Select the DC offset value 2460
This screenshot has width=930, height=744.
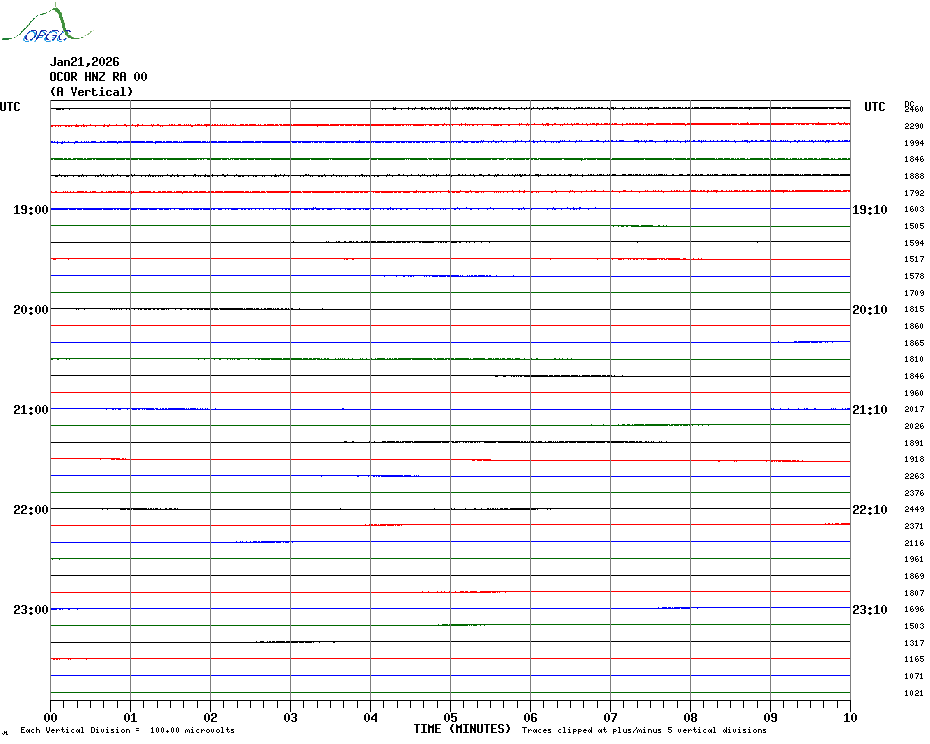click(x=913, y=109)
